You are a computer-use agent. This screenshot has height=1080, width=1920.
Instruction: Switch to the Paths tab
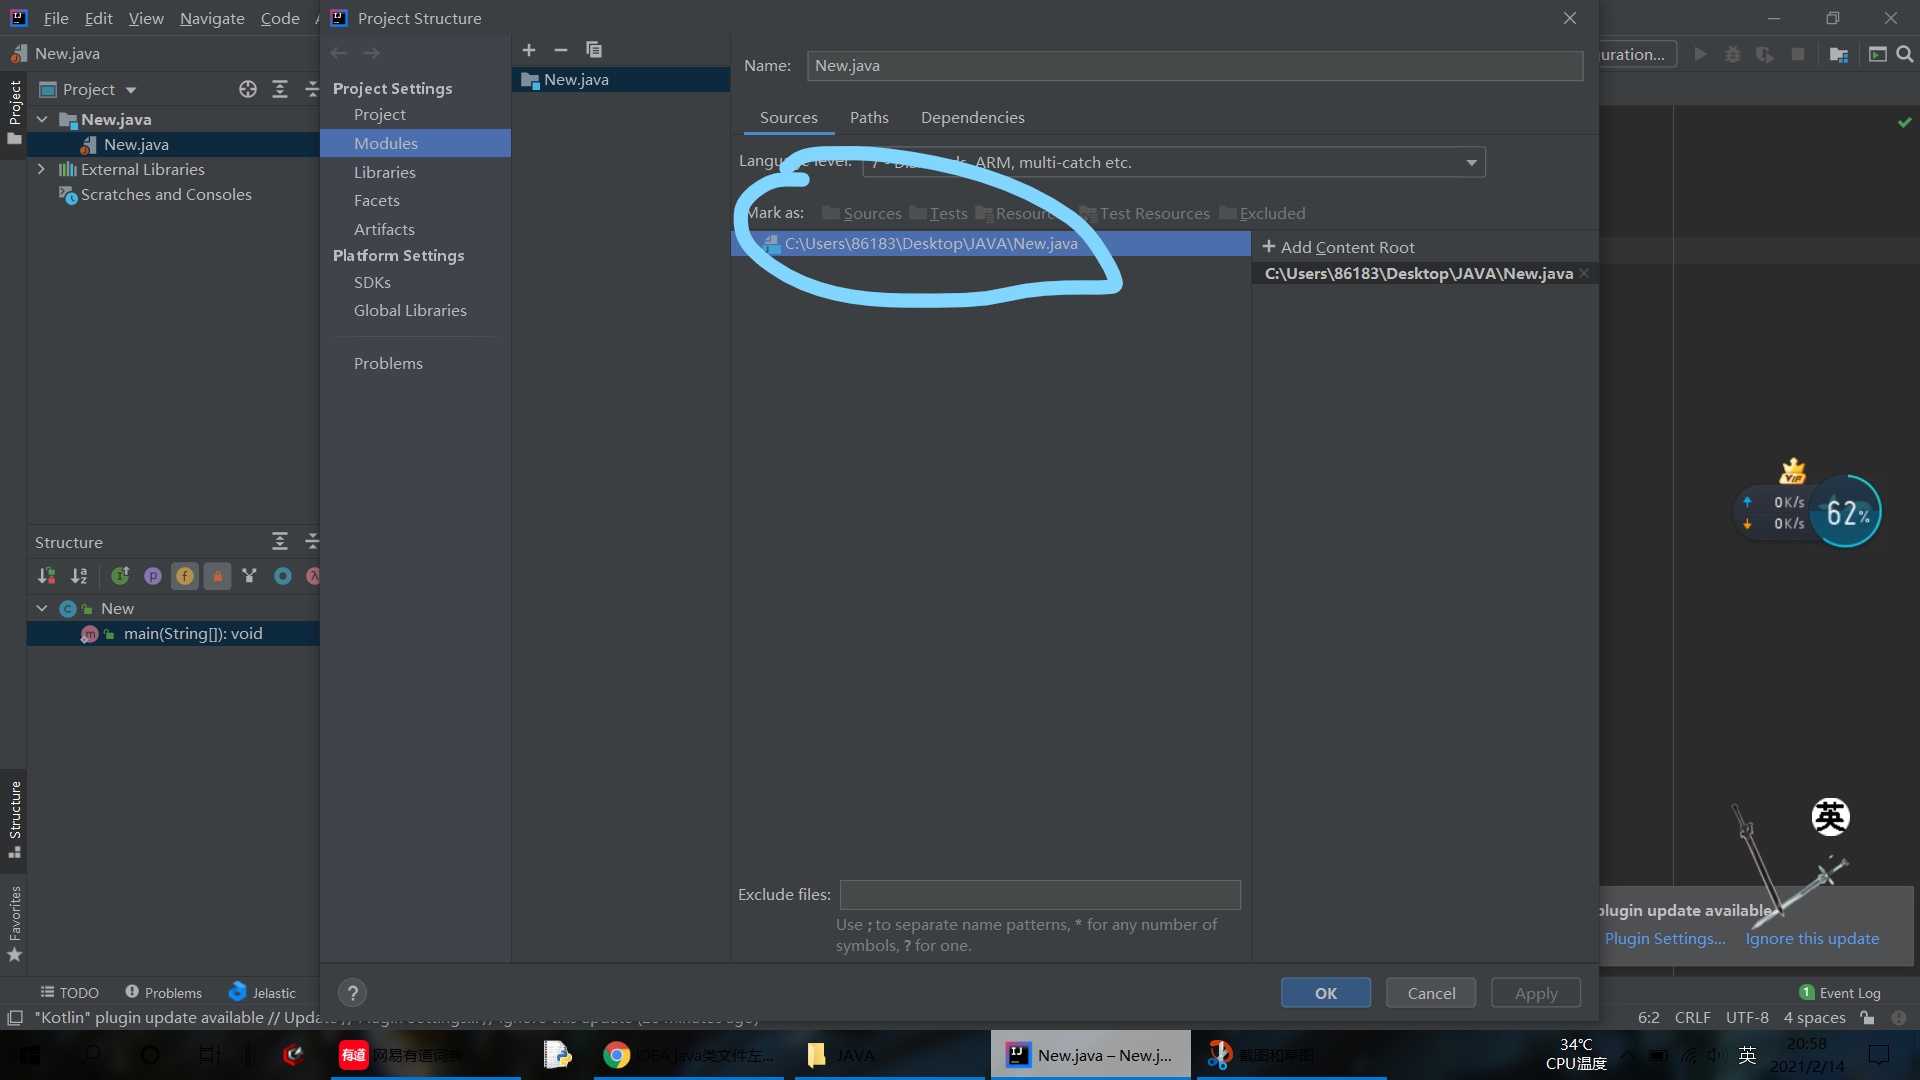pos(869,117)
